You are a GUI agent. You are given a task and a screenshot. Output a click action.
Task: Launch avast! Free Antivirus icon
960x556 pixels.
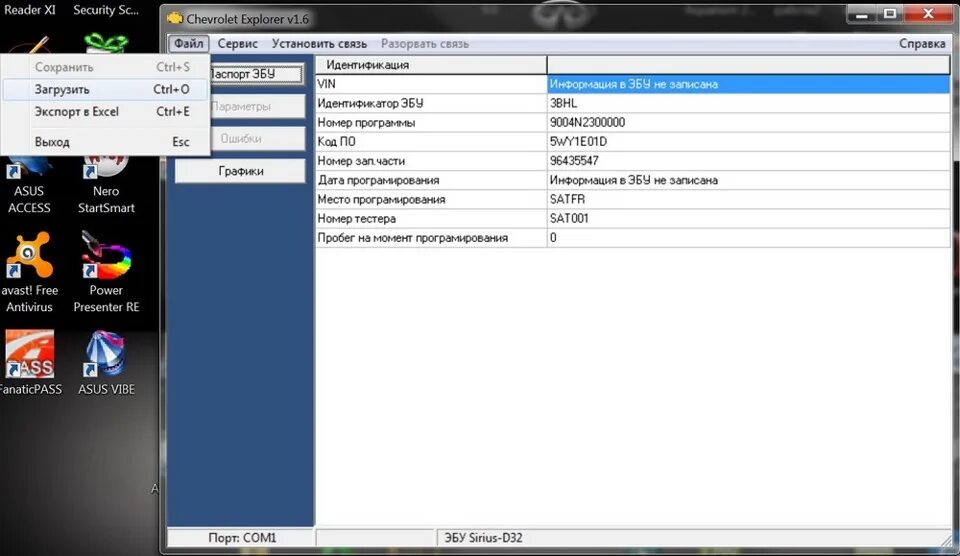(x=29, y=272)
